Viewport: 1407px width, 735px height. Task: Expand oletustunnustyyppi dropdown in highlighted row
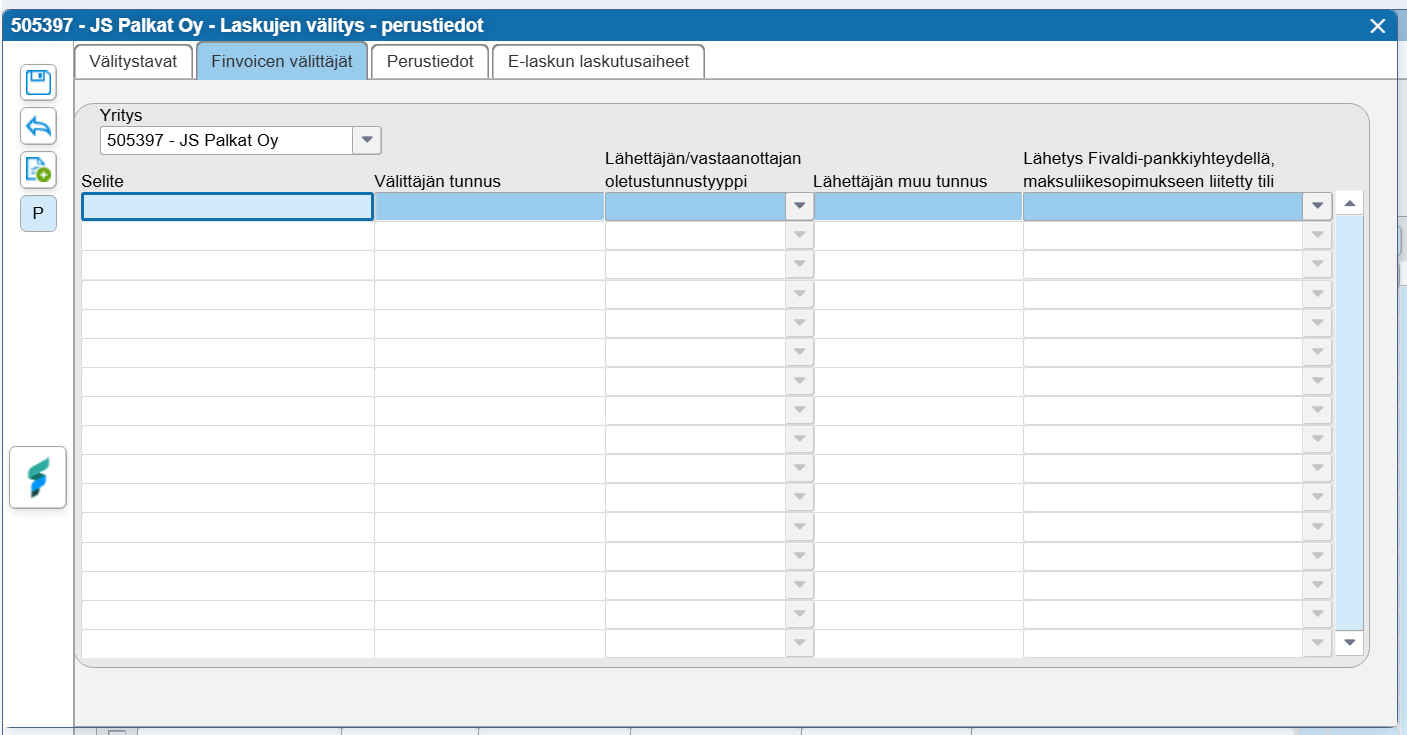(x=799, y=206)
